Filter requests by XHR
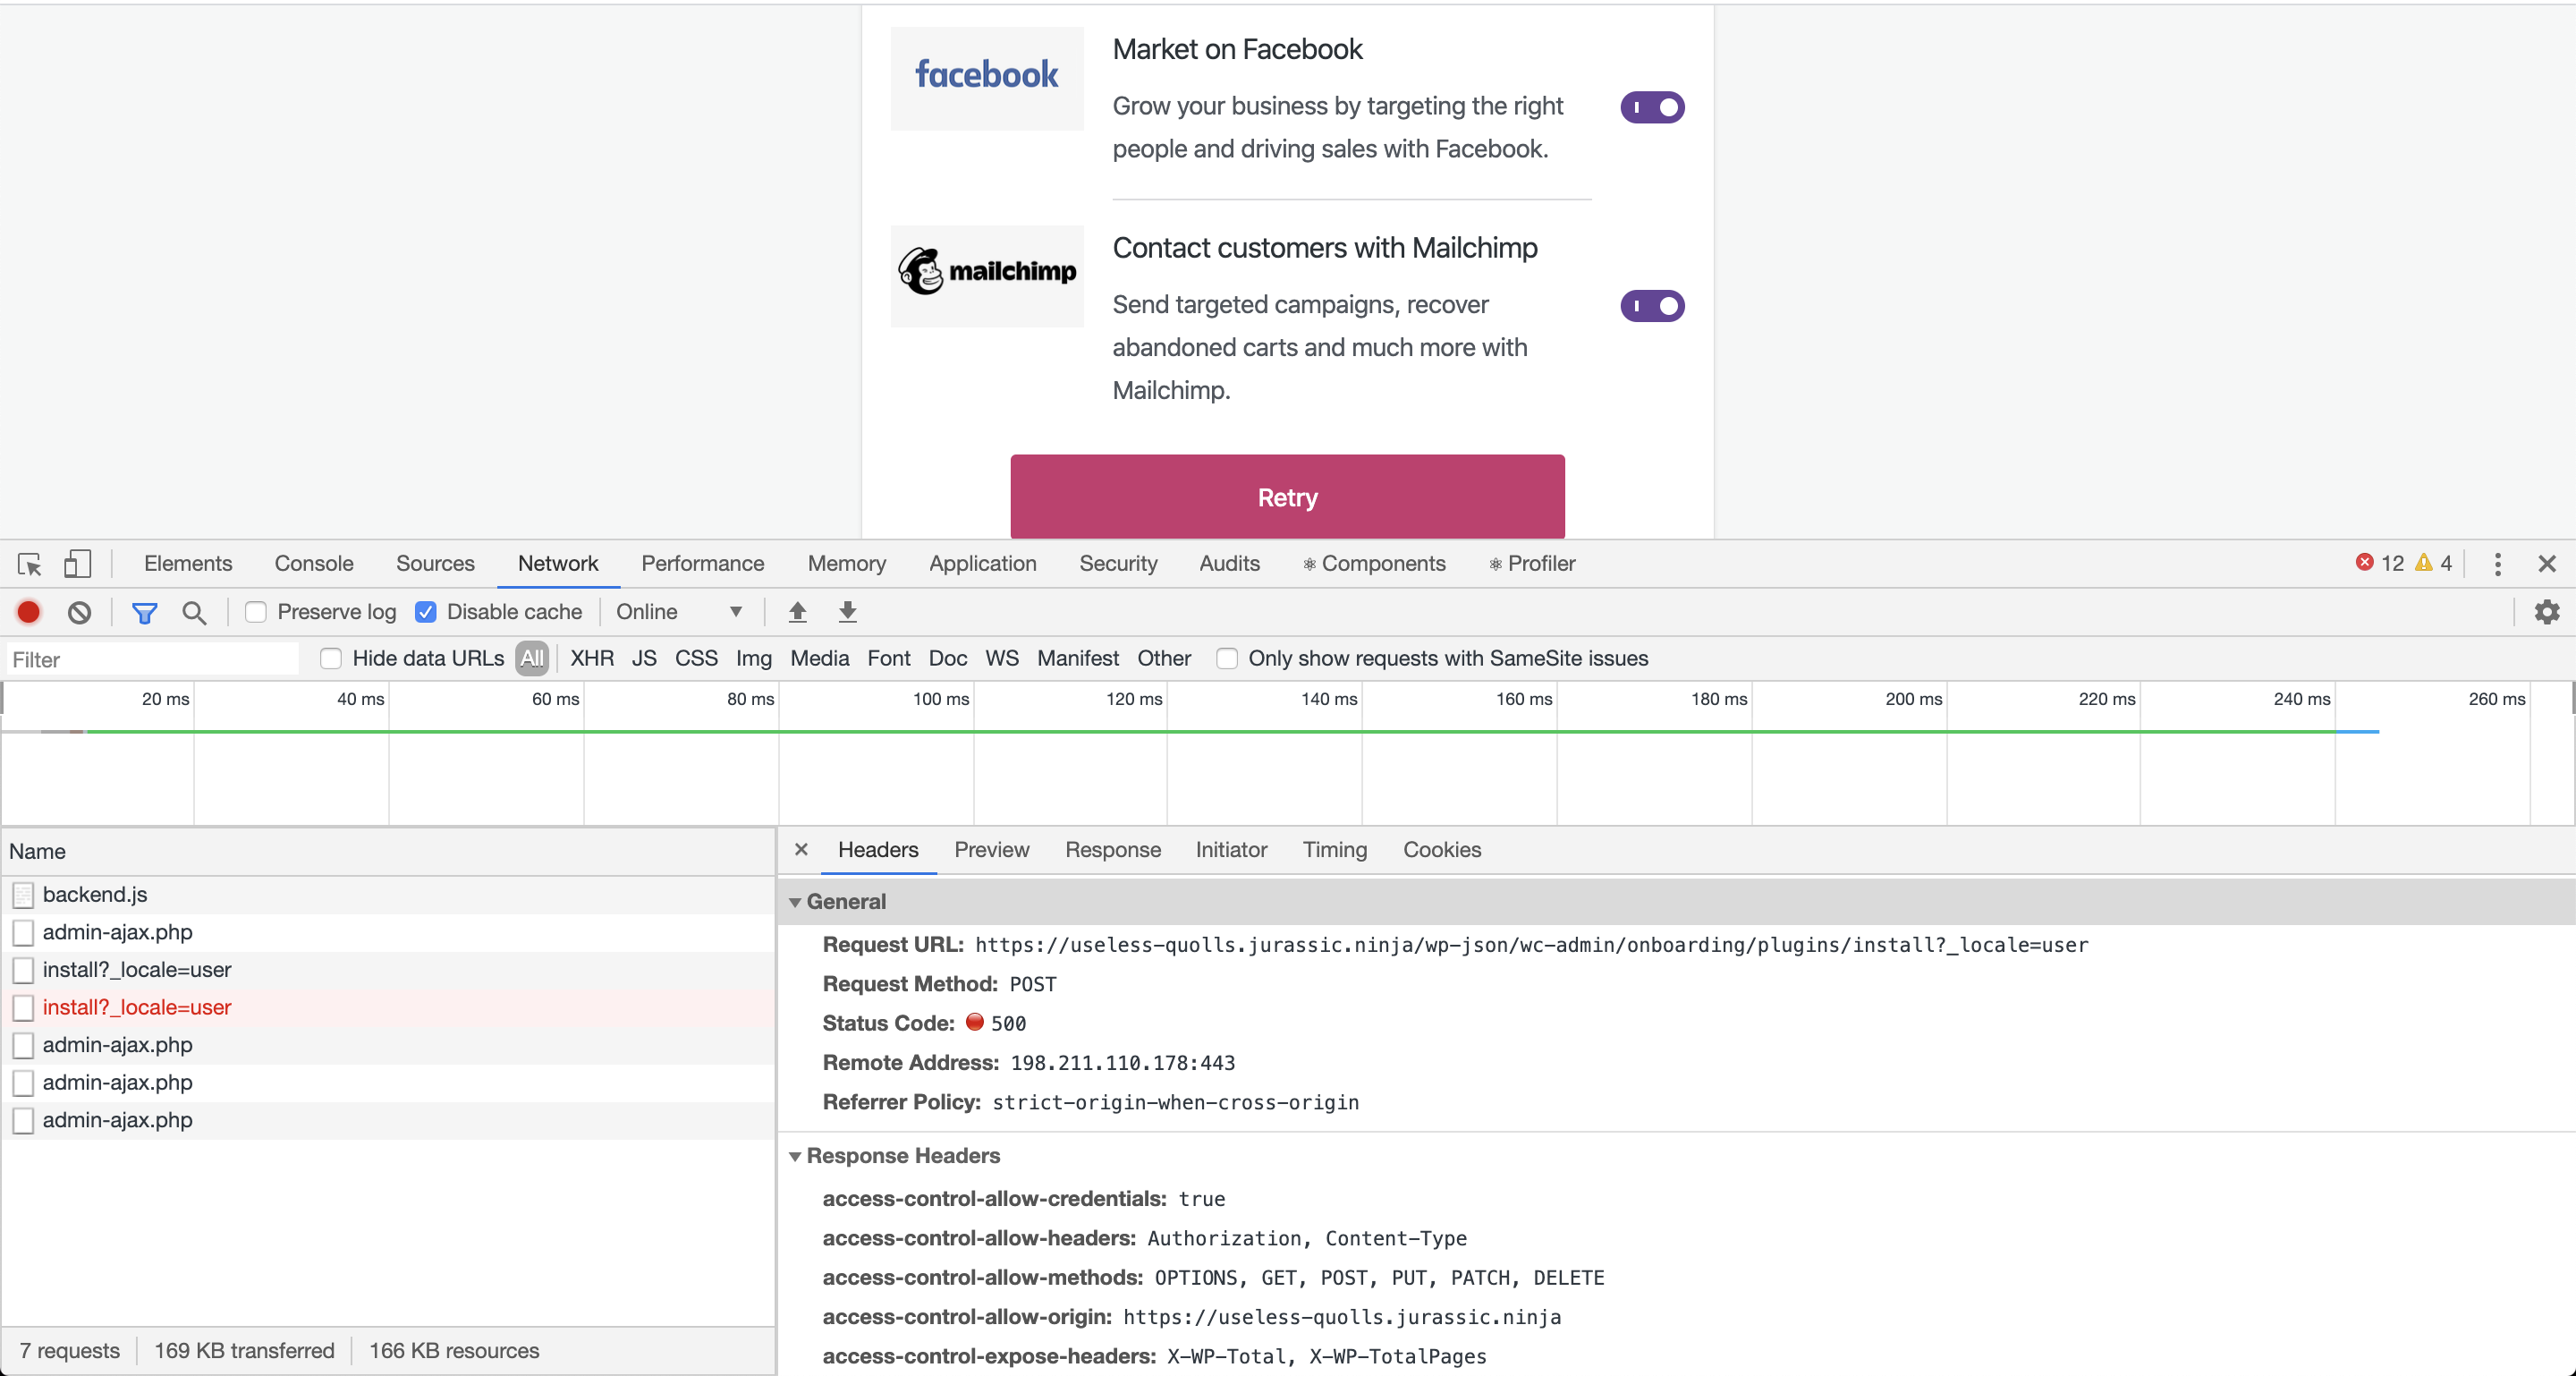The image size is (2576, 1376). 592,659
